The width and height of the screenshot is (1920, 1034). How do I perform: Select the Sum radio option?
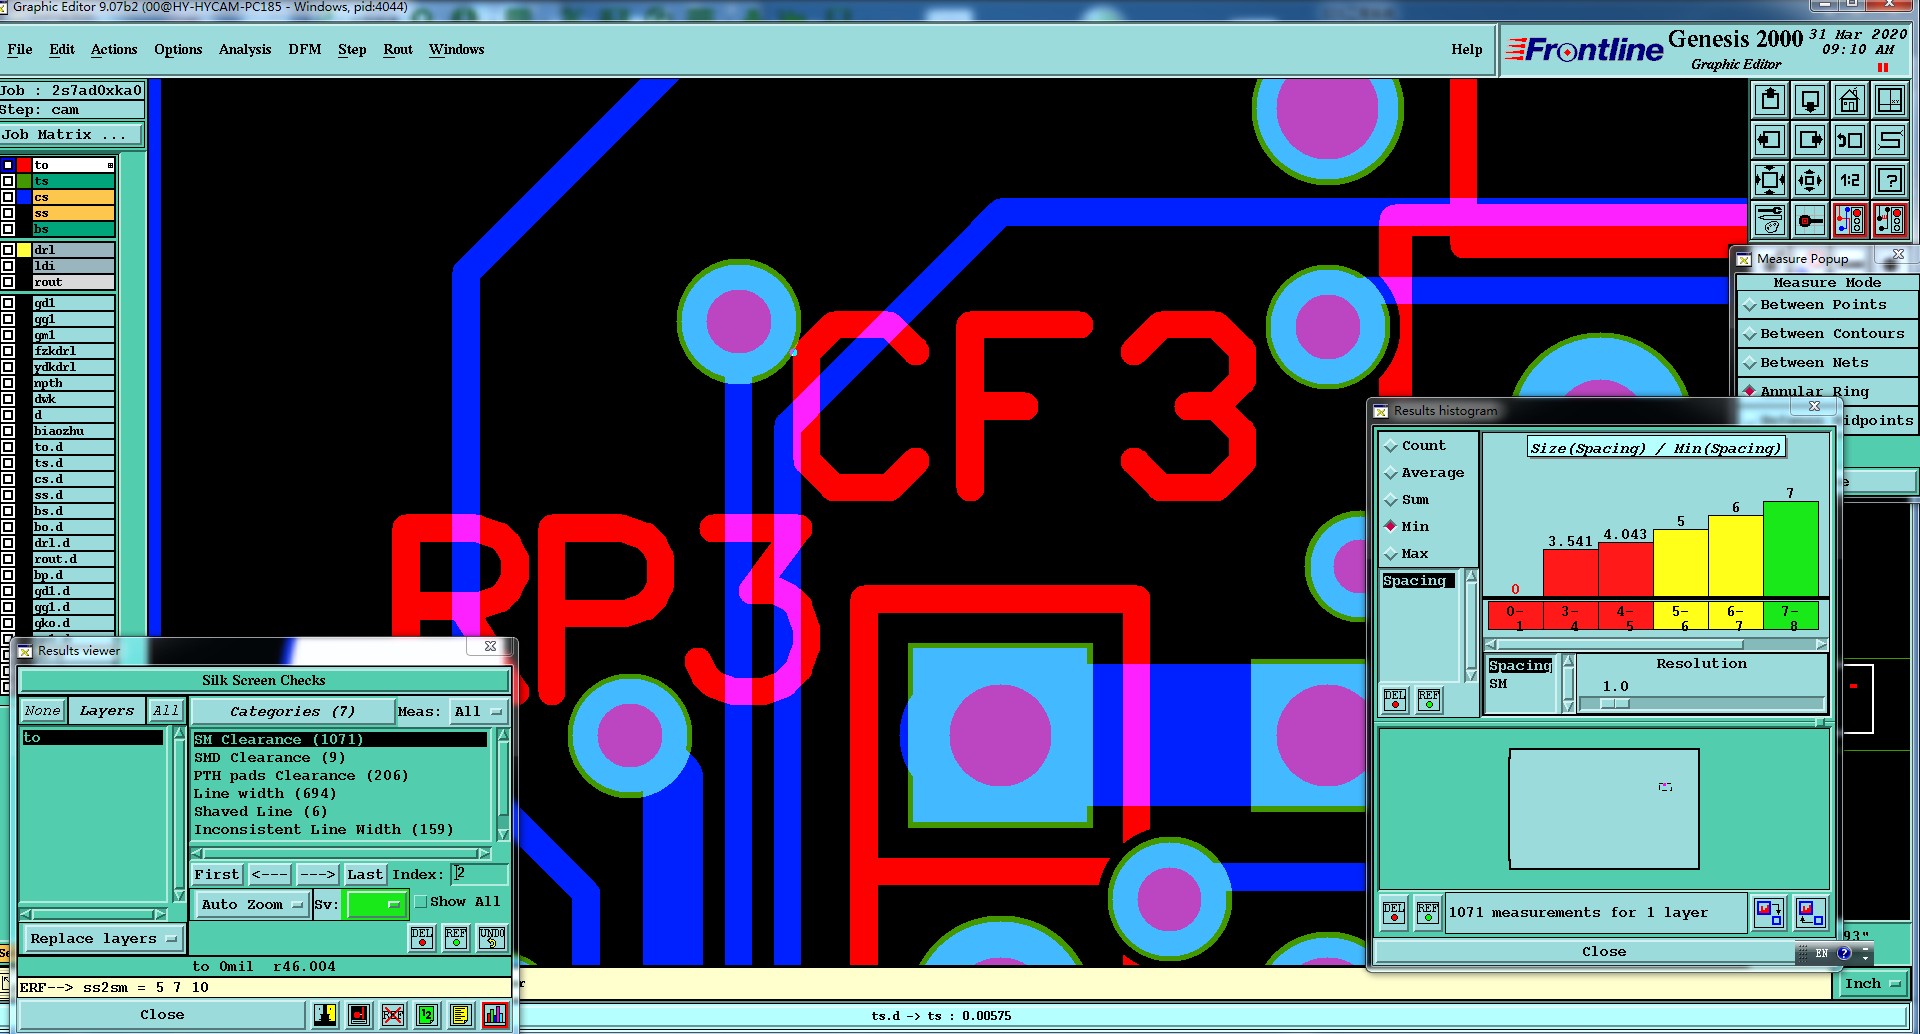1406,500
